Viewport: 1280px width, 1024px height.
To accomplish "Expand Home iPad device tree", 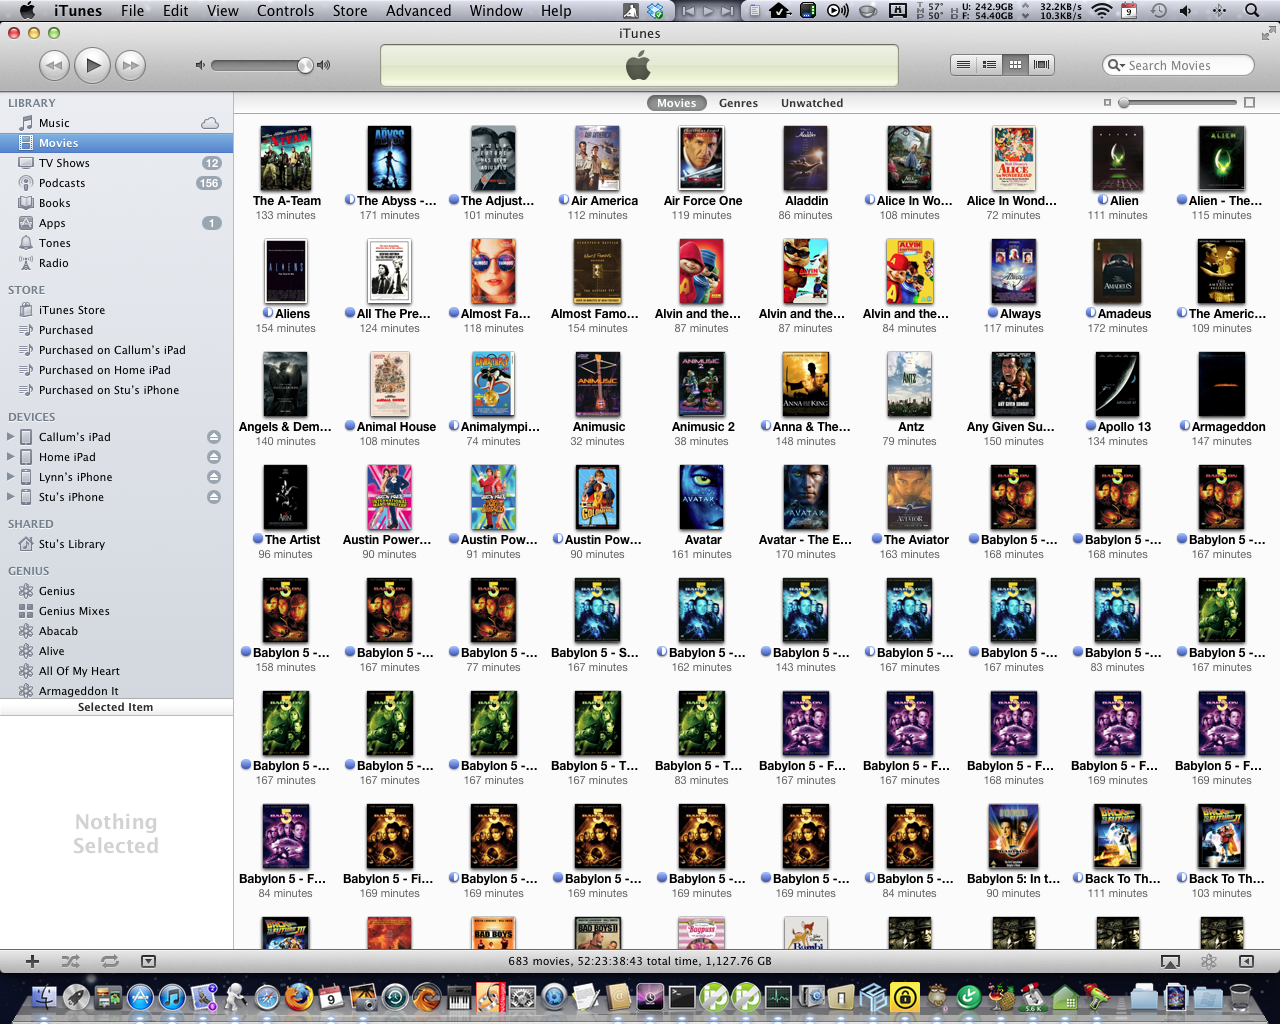I will 11,457.
